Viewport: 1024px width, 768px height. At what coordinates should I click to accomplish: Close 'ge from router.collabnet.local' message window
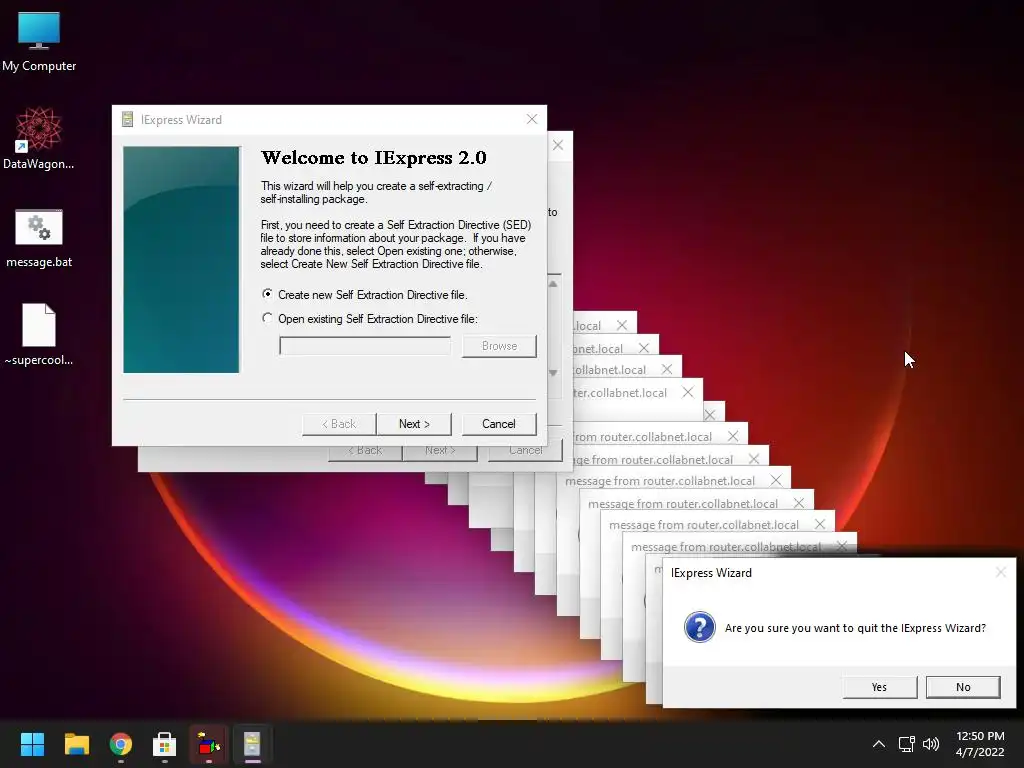[754, 459]
